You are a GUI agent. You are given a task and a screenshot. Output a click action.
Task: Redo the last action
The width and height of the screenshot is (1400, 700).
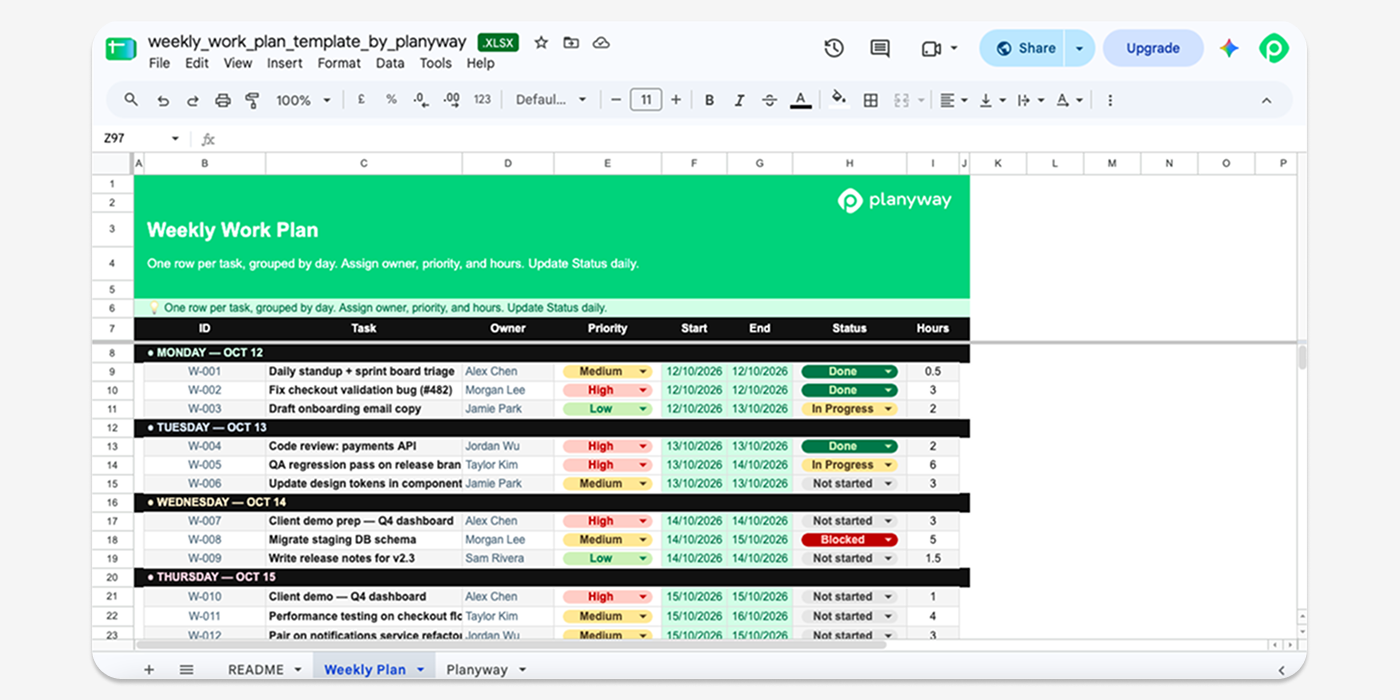point(193,100)
